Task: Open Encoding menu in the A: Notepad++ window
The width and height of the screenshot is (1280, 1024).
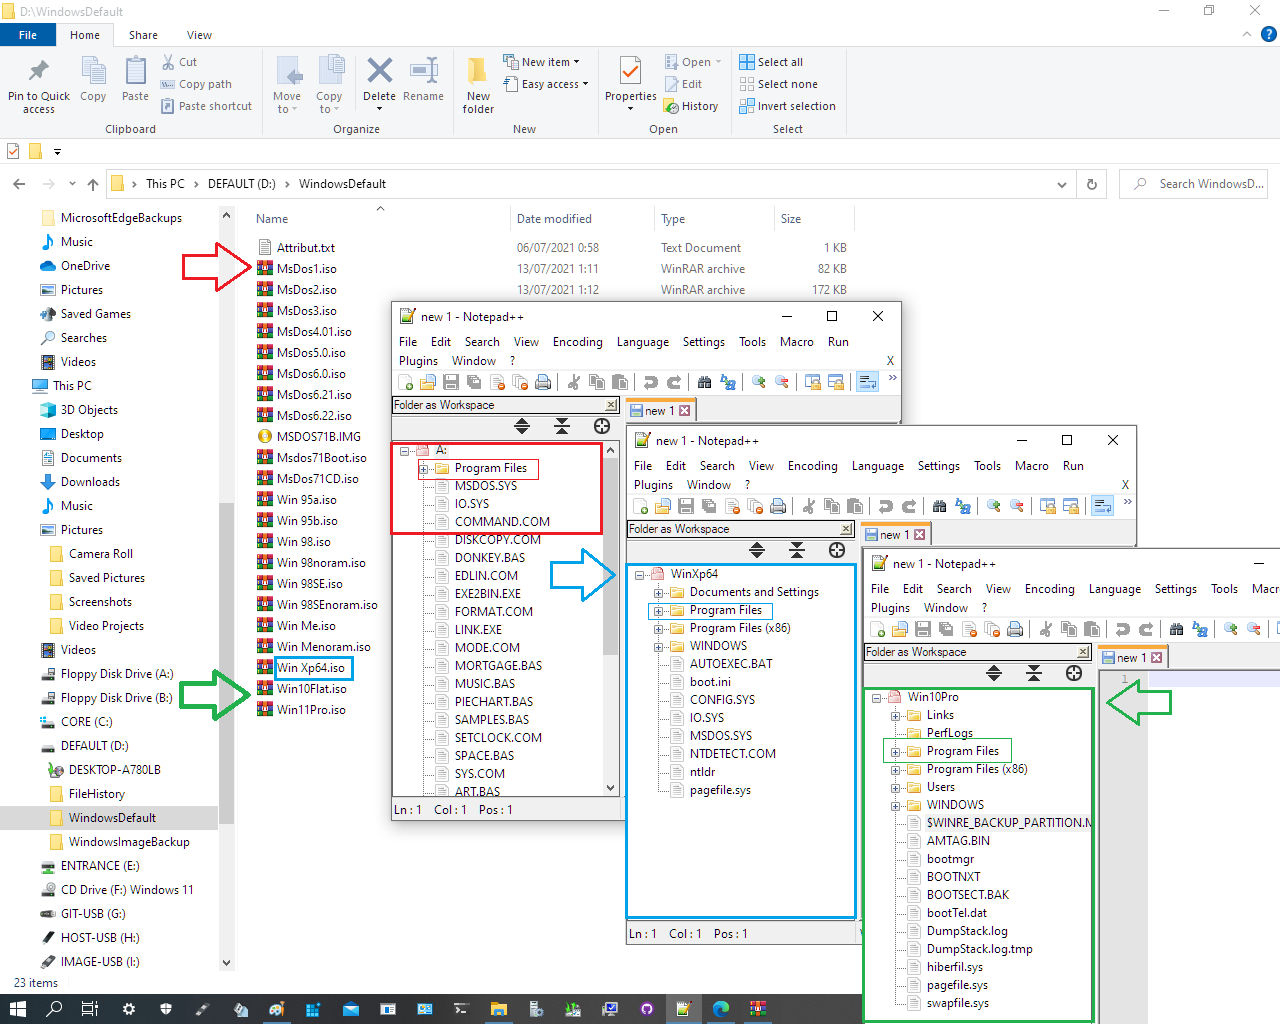Action: 578,342
